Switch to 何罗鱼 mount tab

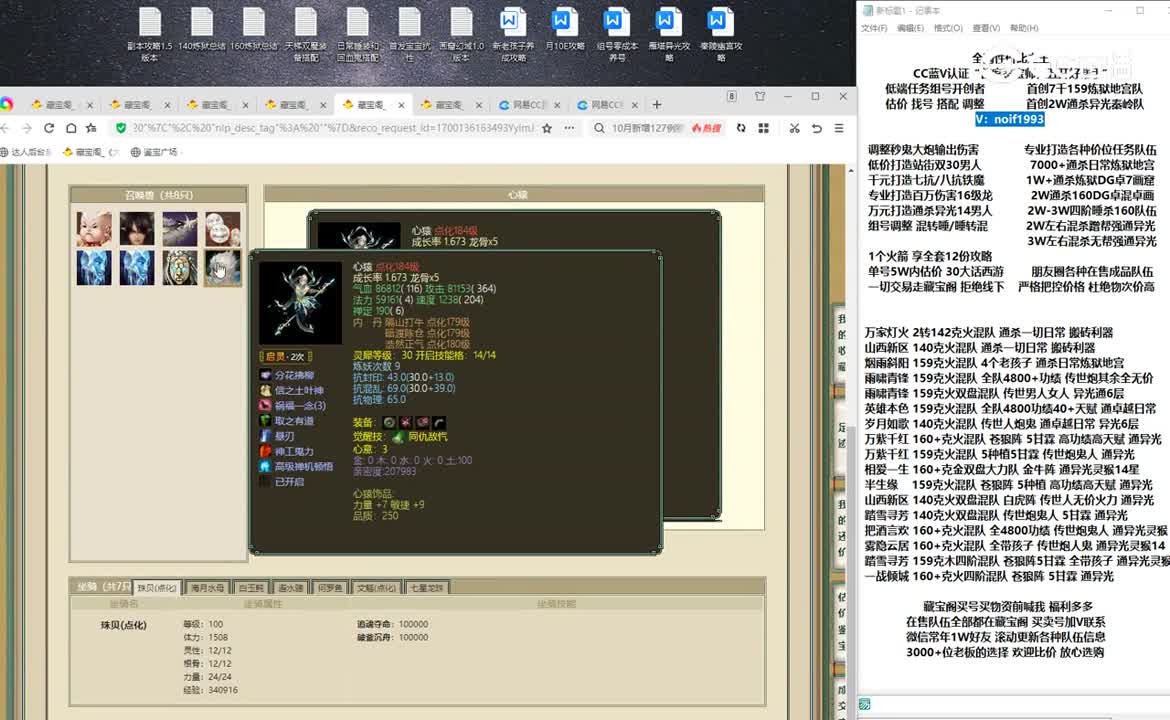330,588
